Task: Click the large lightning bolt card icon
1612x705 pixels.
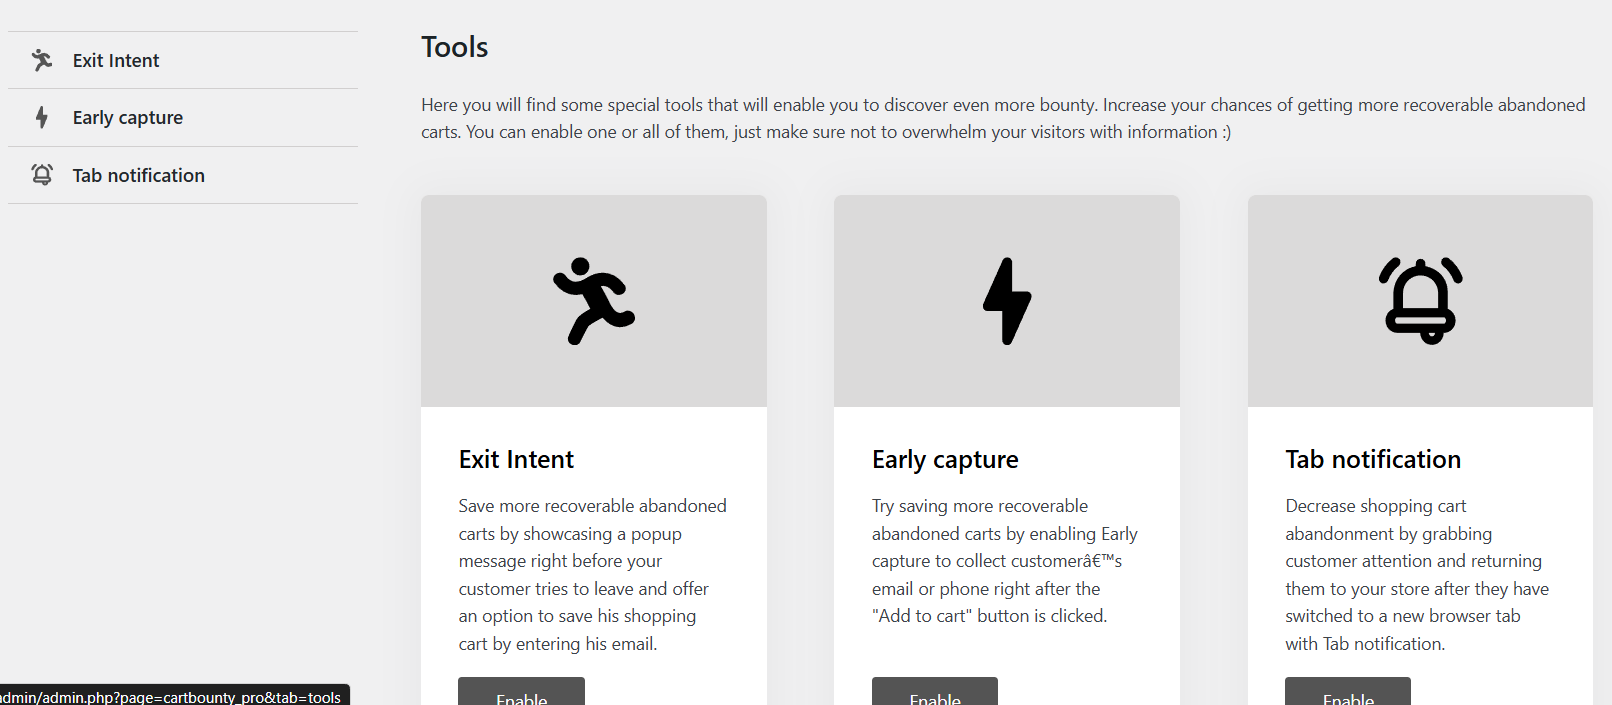Action: (1007, 301)
